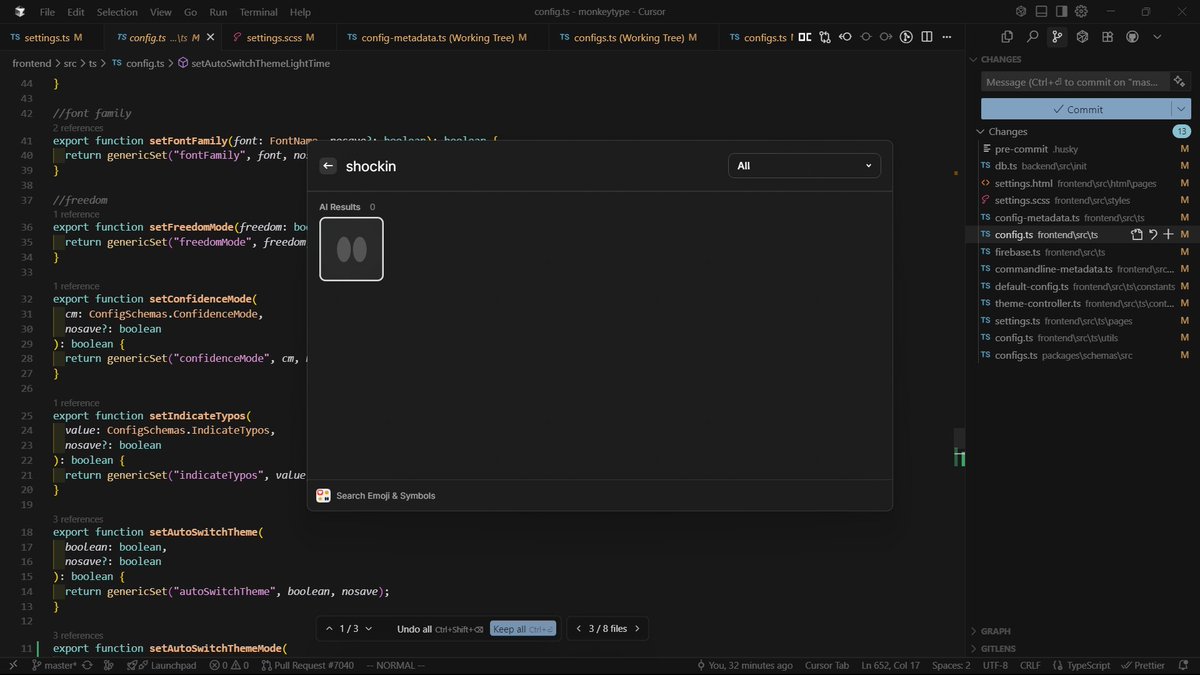Go to the next change arrow in editor toolbar
Screen dimensions: 1200x675
(x=886, y=37)
